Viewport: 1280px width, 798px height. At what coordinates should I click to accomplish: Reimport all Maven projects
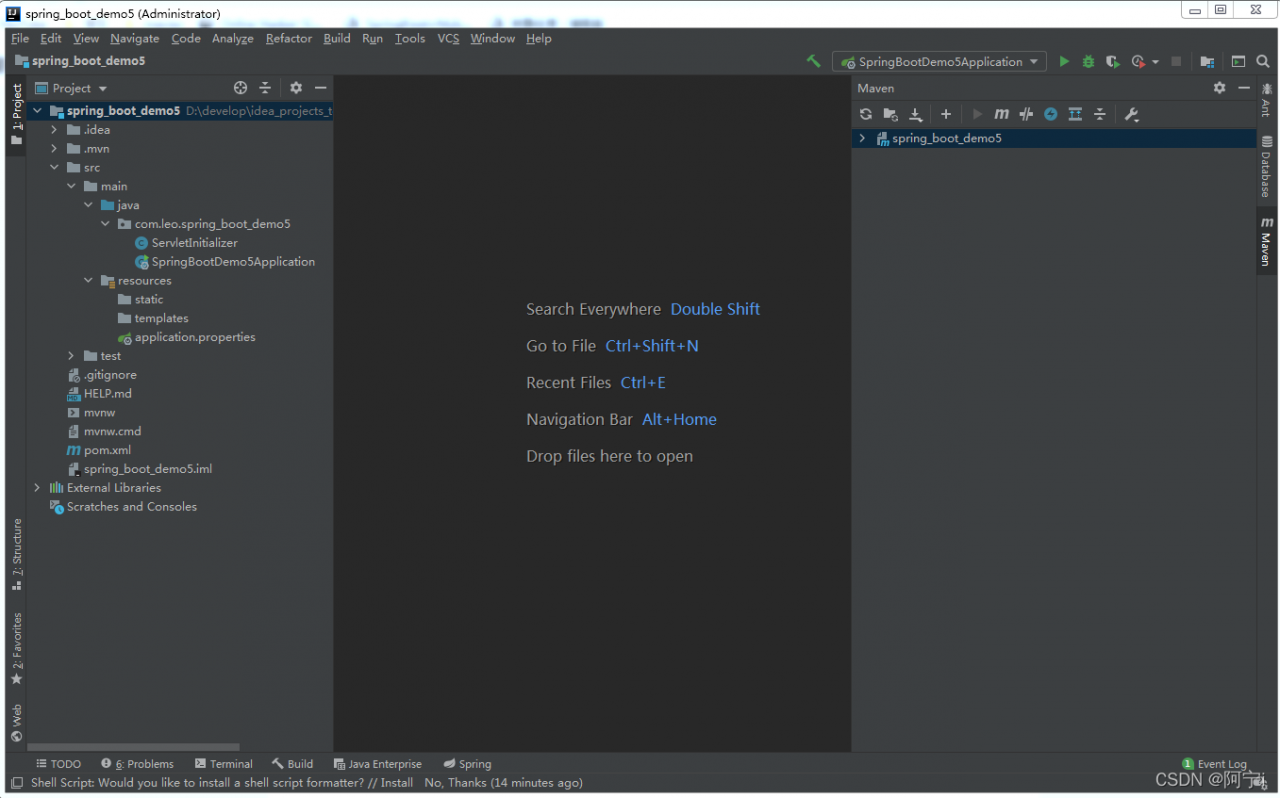(866, 114)
